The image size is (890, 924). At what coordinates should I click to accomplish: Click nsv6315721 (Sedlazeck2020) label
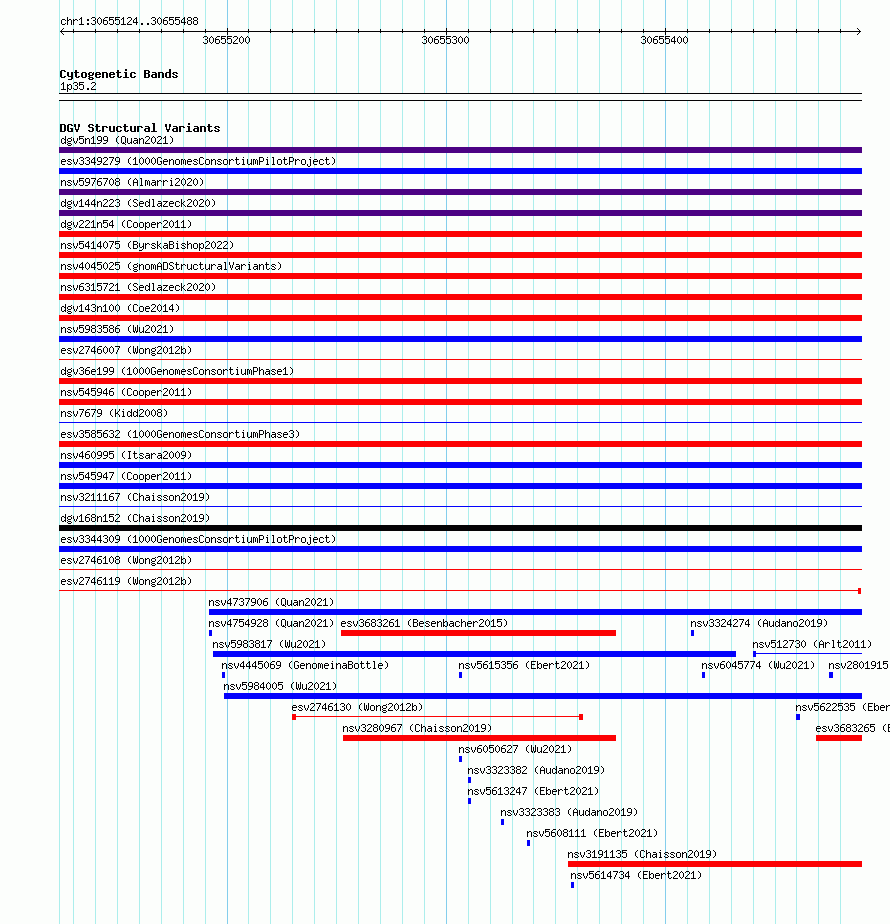click(x=138, y=288)
